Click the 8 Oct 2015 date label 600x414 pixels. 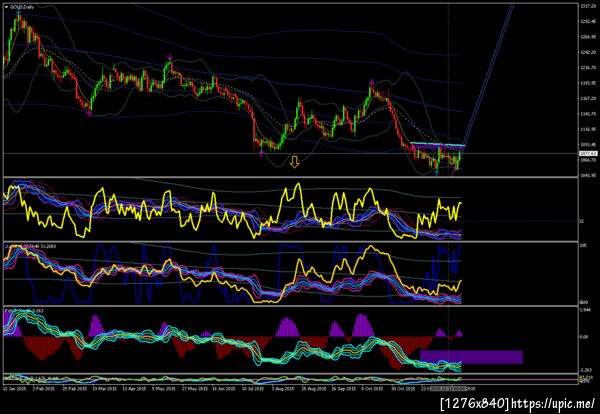click(373, 388)
